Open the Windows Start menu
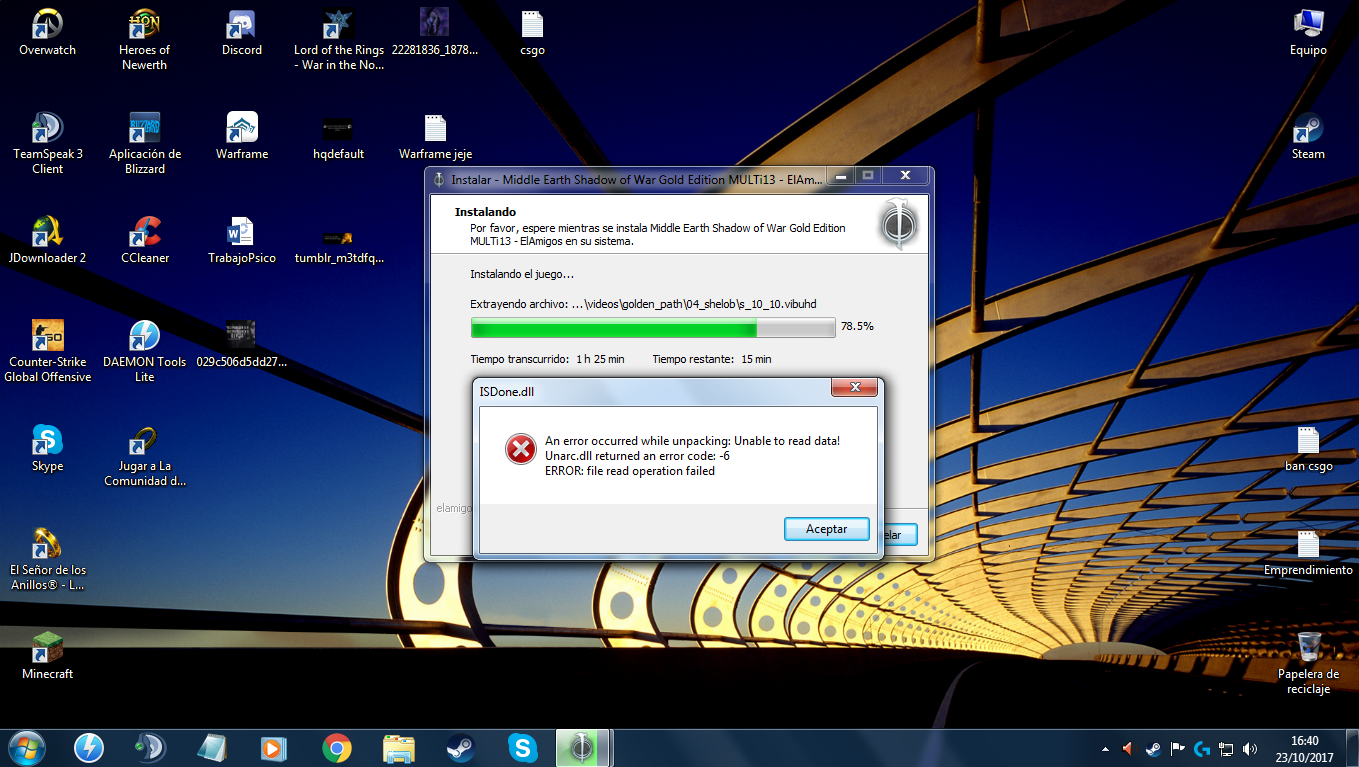1359x767 pixels. tap(25, 748)
